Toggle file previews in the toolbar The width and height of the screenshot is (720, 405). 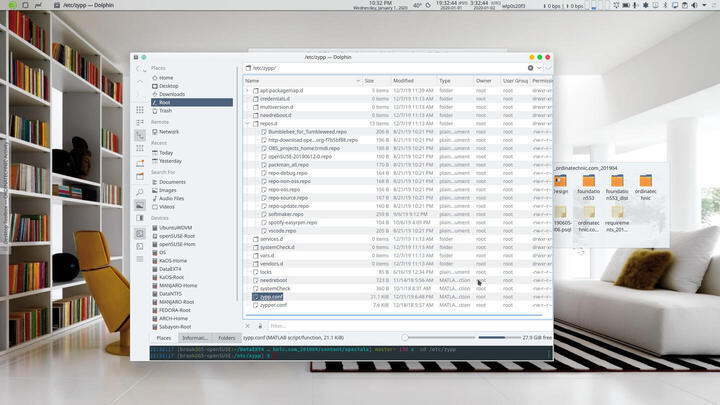140,205
